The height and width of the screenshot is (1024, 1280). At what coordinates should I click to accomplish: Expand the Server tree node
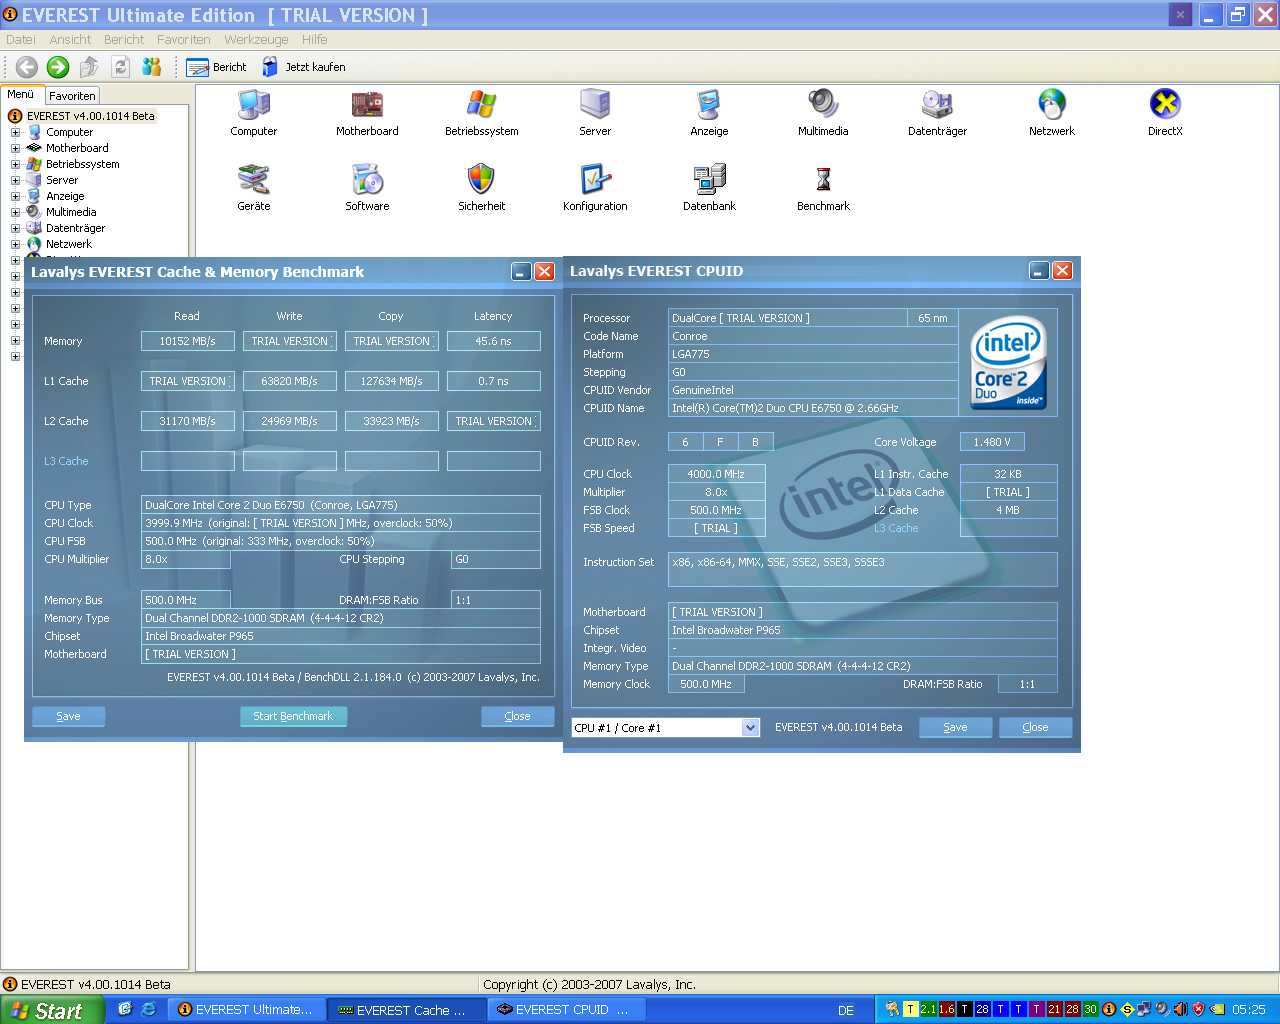point(15,180)
